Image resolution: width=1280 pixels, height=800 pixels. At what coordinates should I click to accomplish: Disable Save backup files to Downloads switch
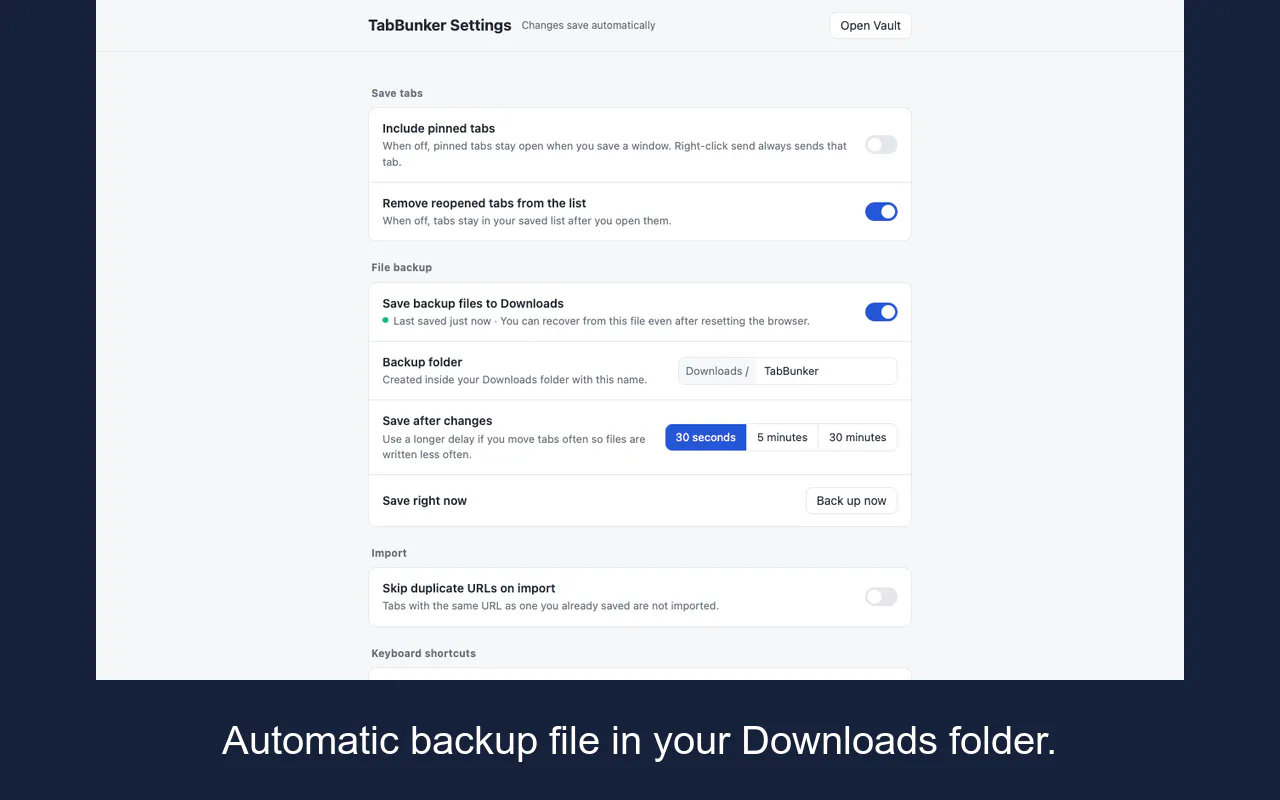tap(881, 312)
